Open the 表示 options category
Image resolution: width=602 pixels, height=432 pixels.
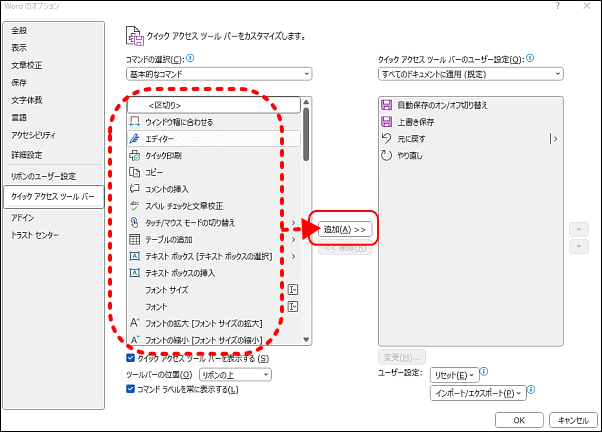point(19,48)
